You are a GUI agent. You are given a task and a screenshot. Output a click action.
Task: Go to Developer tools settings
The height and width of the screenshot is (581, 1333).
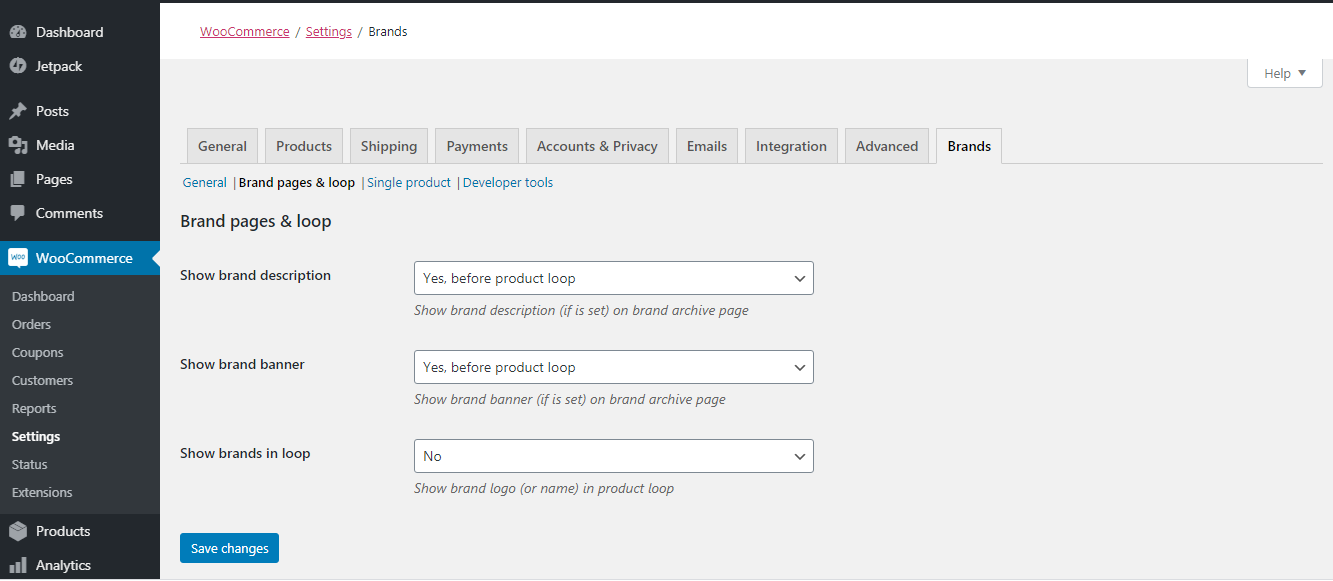click(507, 182)
